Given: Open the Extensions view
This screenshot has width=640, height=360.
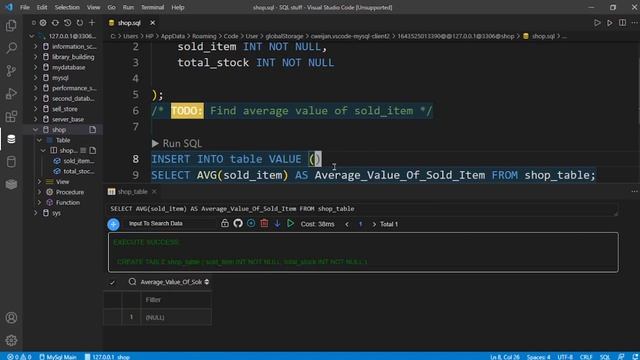Looking at the screenshot, I should point(11,116).
